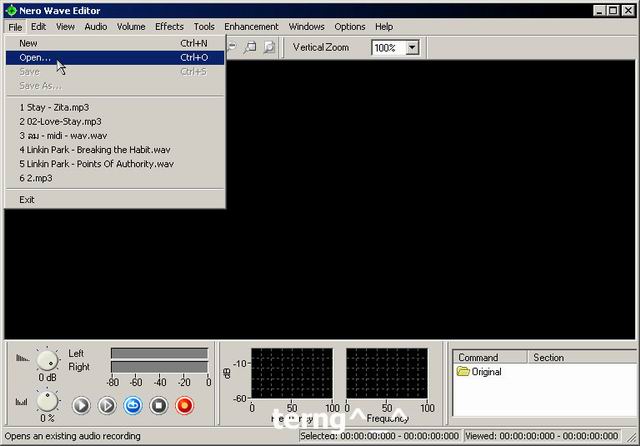Click the 0 % lower knob

(47, 401)
